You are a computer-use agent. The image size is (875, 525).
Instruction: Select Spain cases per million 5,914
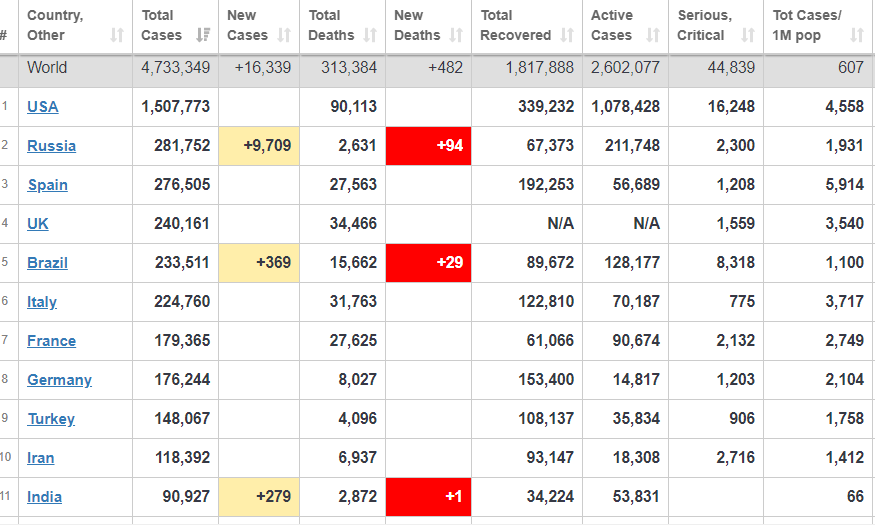click(845, 185)
